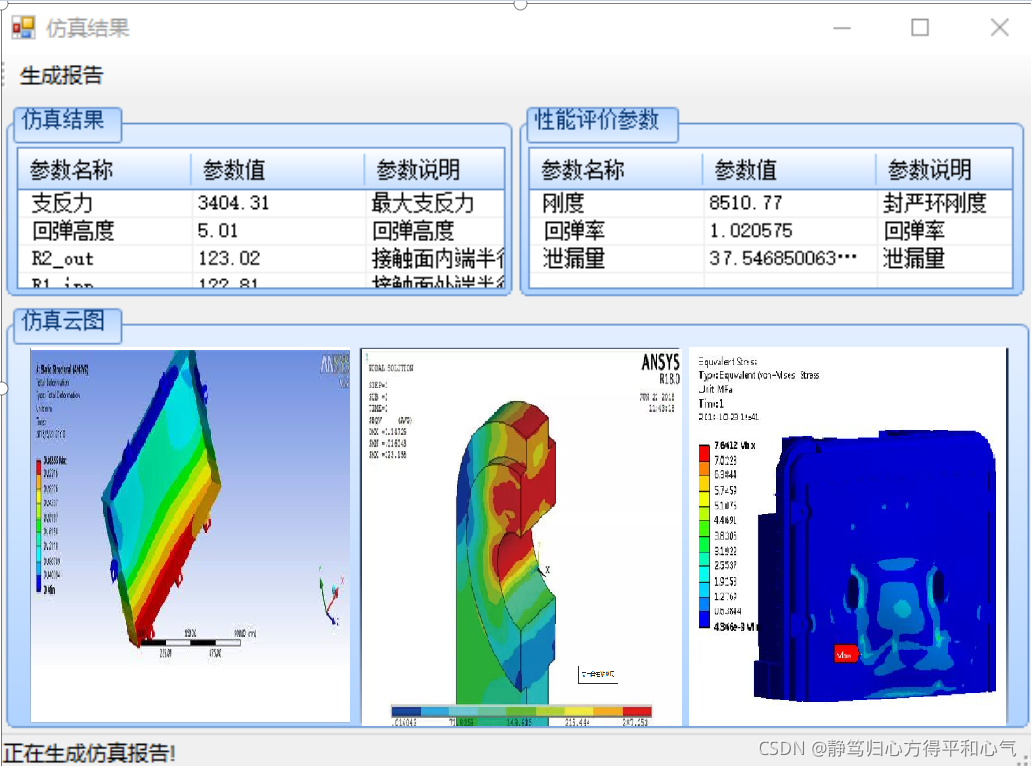The image size is (1032, 766).
Task: Close the 仿真结果 window
Action: 999,28
